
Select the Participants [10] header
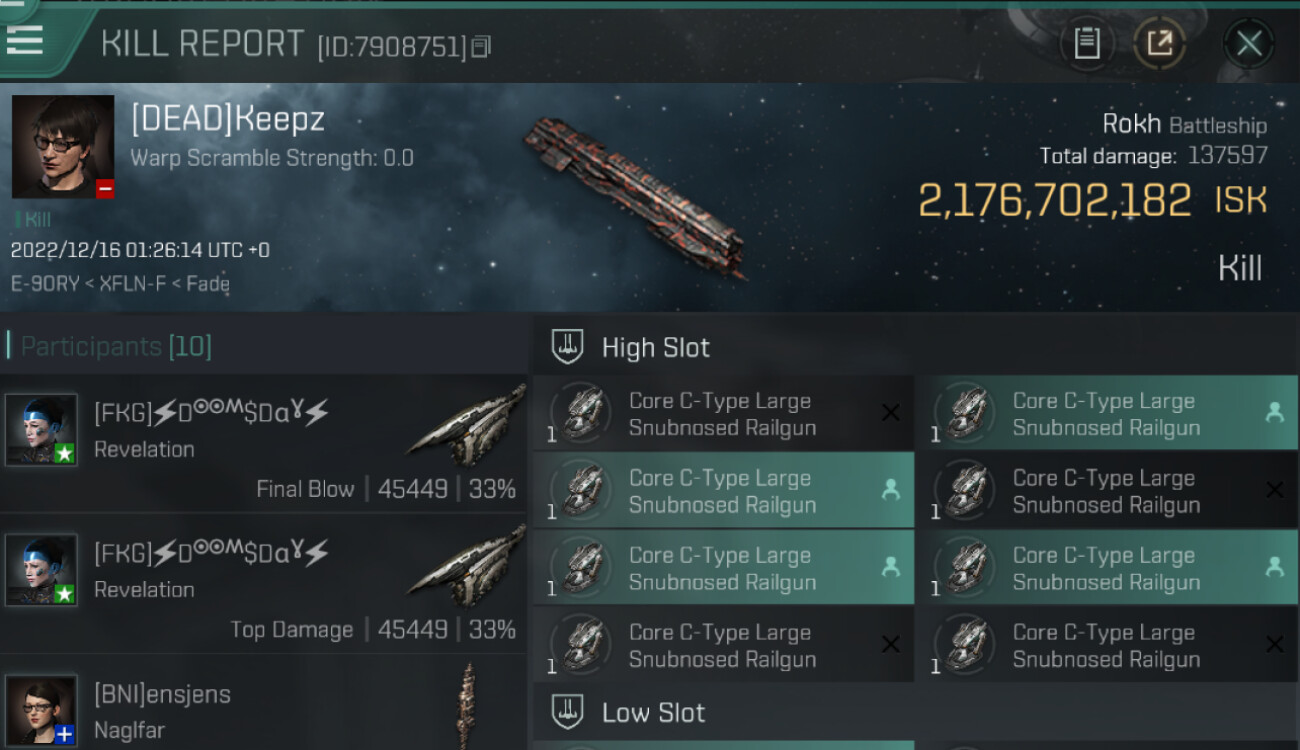(x=116, y=346)
